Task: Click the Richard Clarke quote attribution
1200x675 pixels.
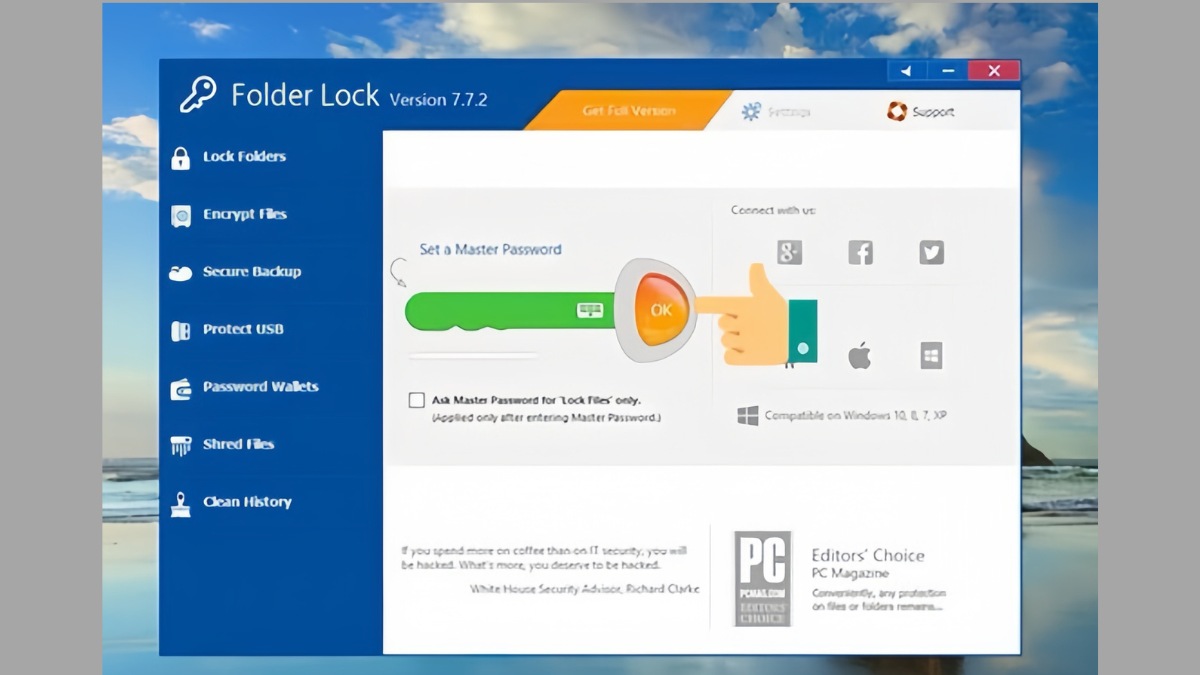Action: [x=585, y=589]
